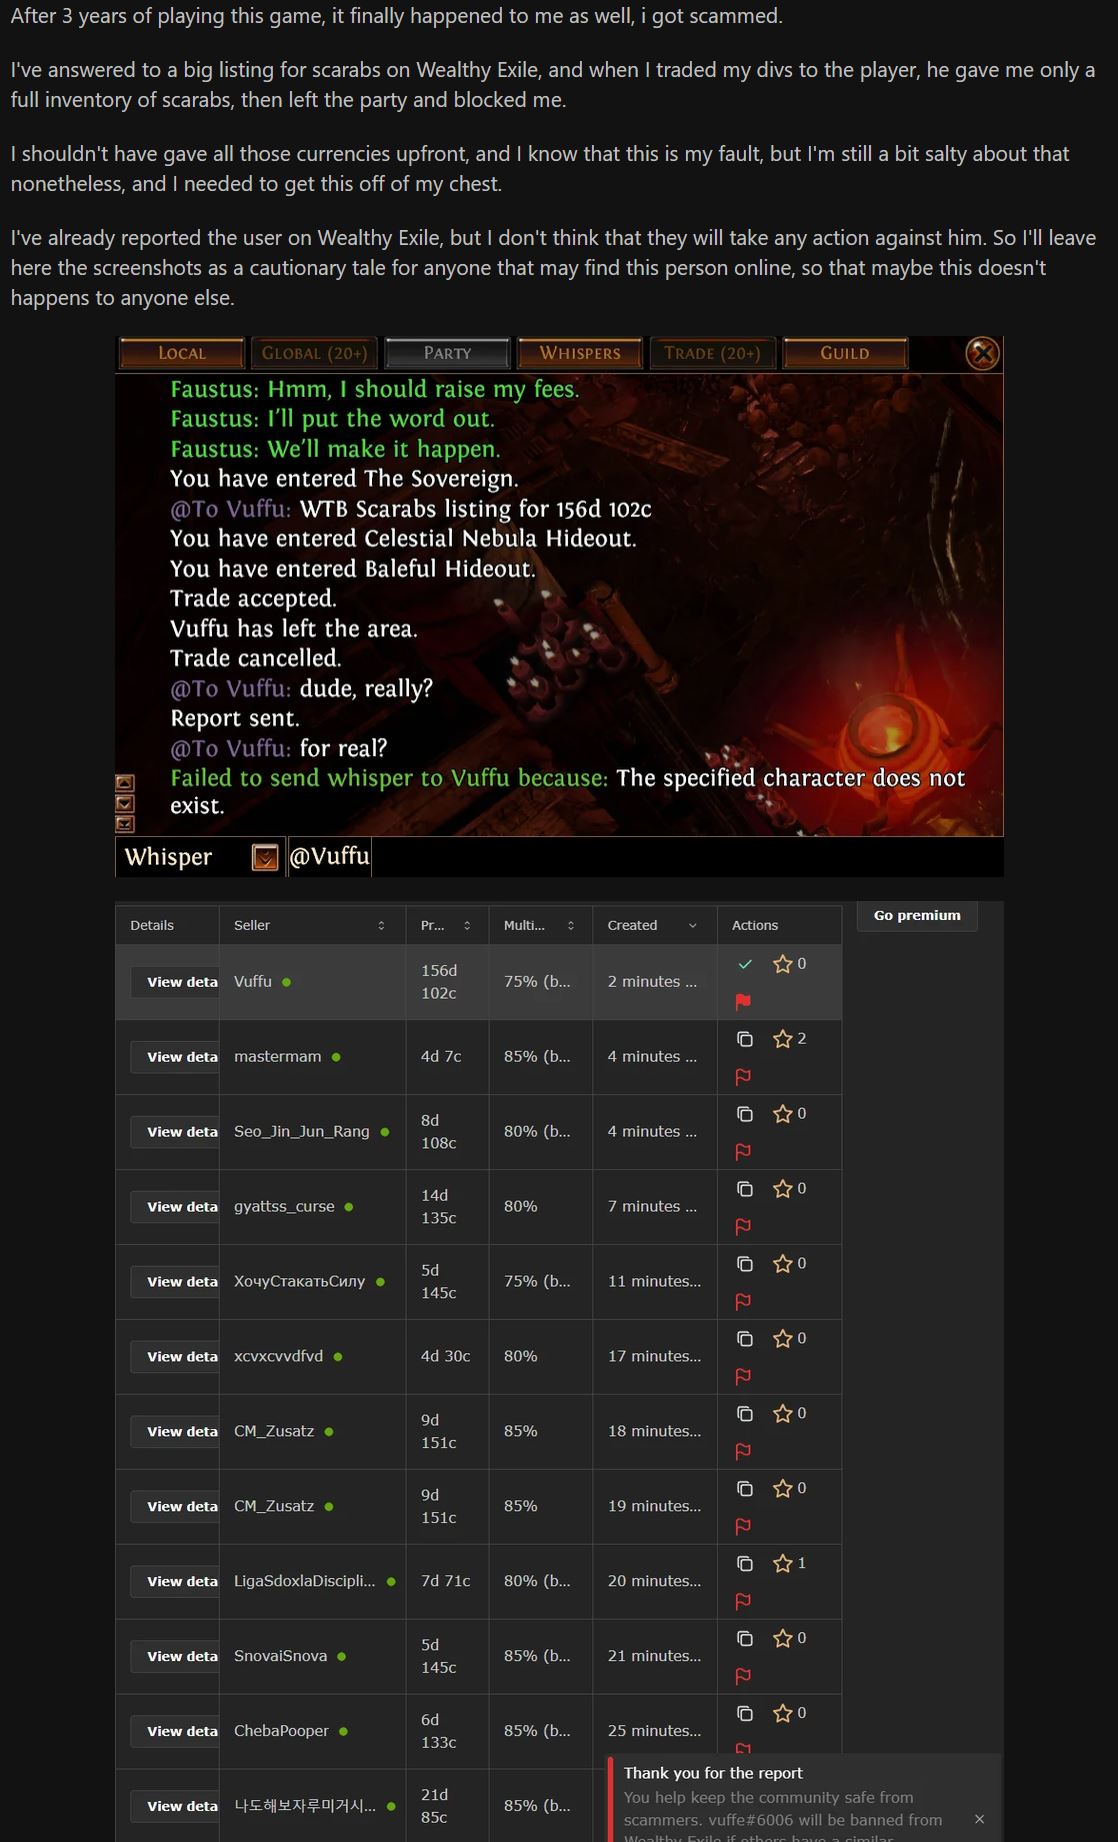The image size is (1118, 1842).
Task: Click seller name mastermam in table
Action: 278,1057
